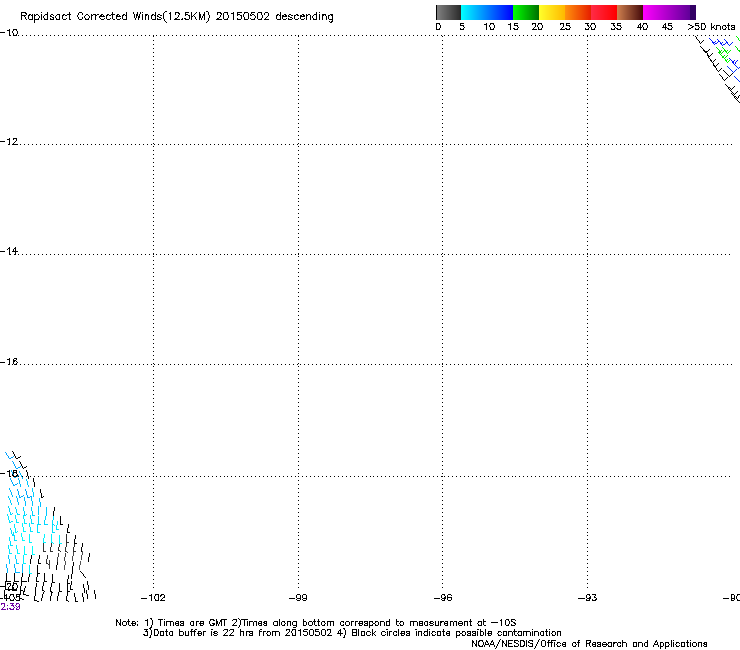The height and width of the screenshot is (650, 740).
Task: Select the yellow 20-25 knots color segment
Action: [552, 12]
